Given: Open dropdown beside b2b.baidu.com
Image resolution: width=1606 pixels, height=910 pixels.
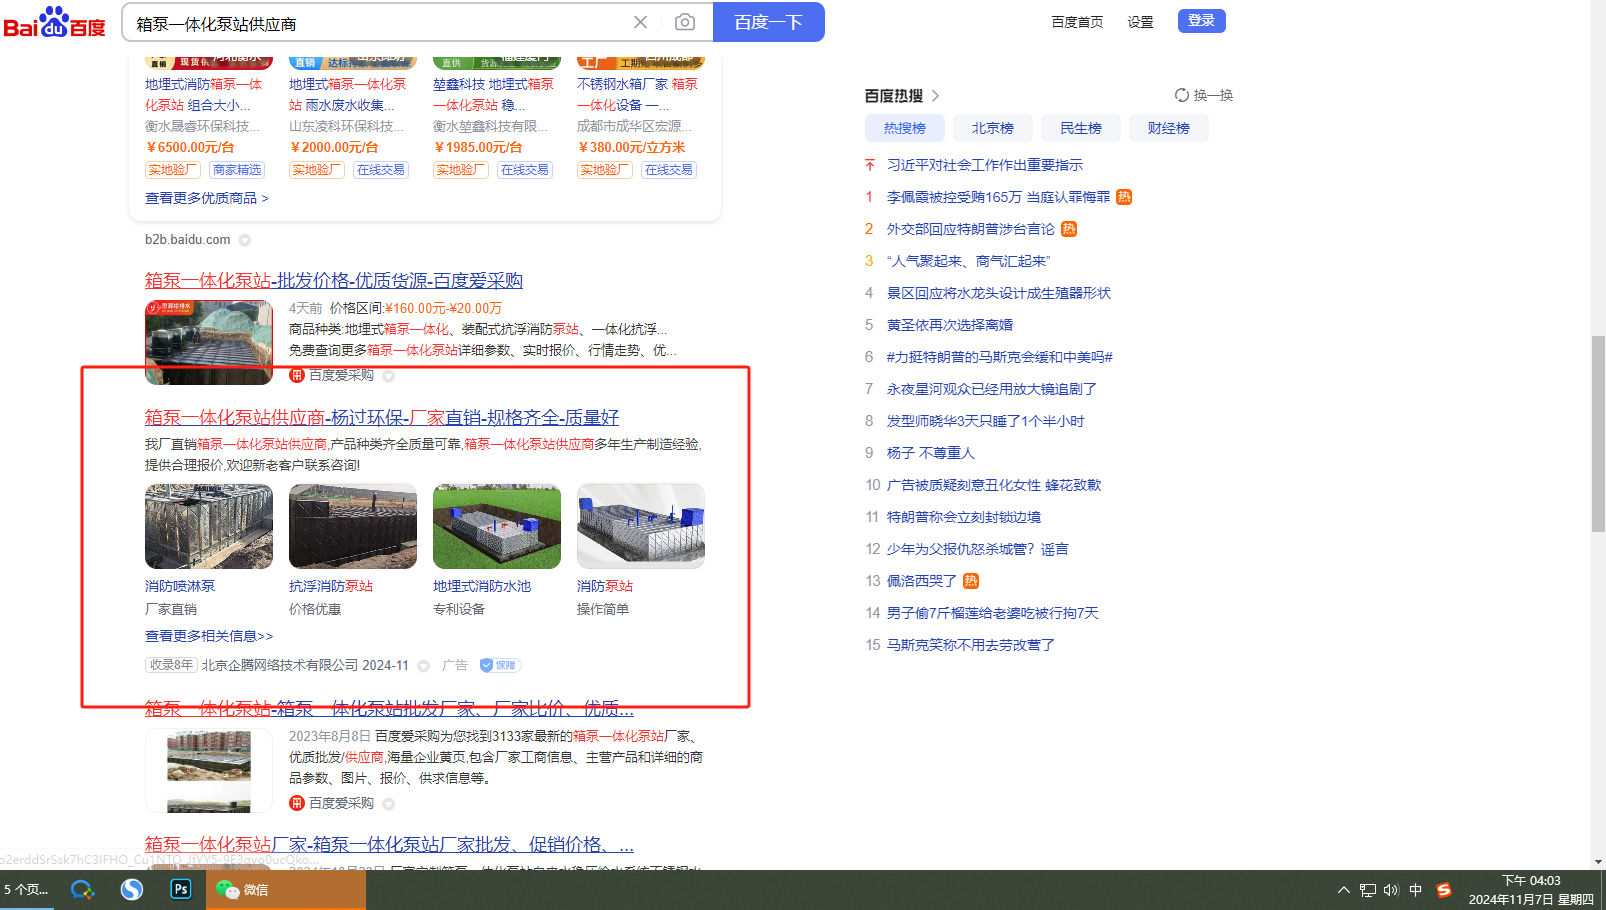Looking at the screenshot, I should coord(245,240).
